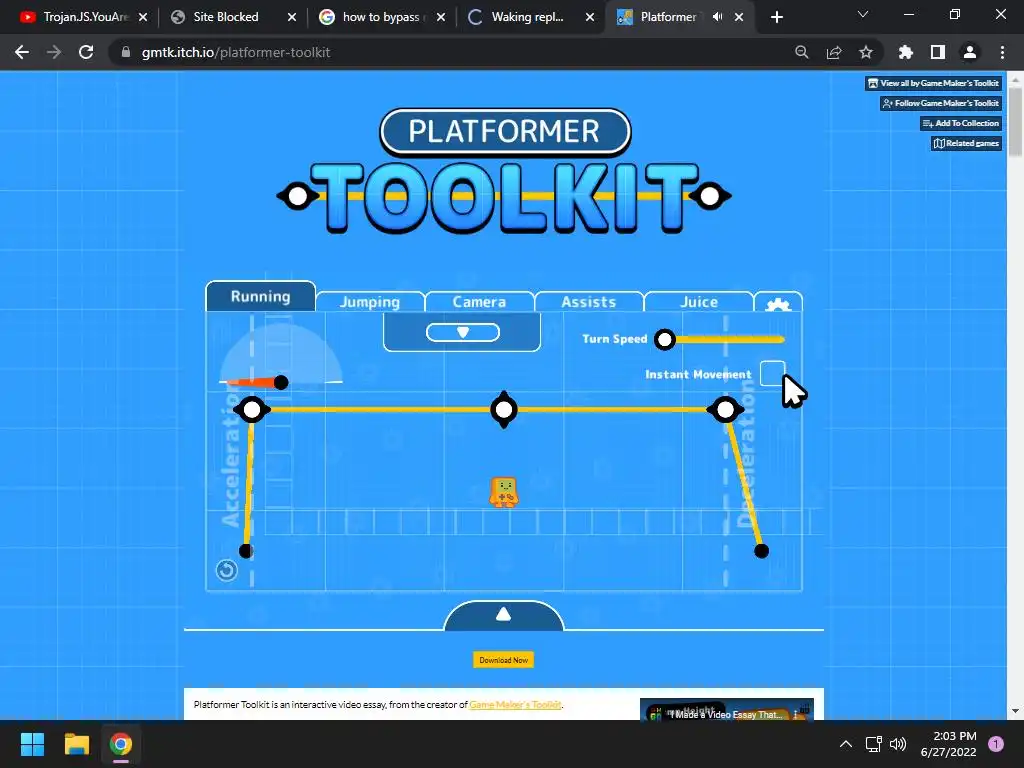Click the site lock icon
Screen dimensions: 1024x768
[126, 52]
